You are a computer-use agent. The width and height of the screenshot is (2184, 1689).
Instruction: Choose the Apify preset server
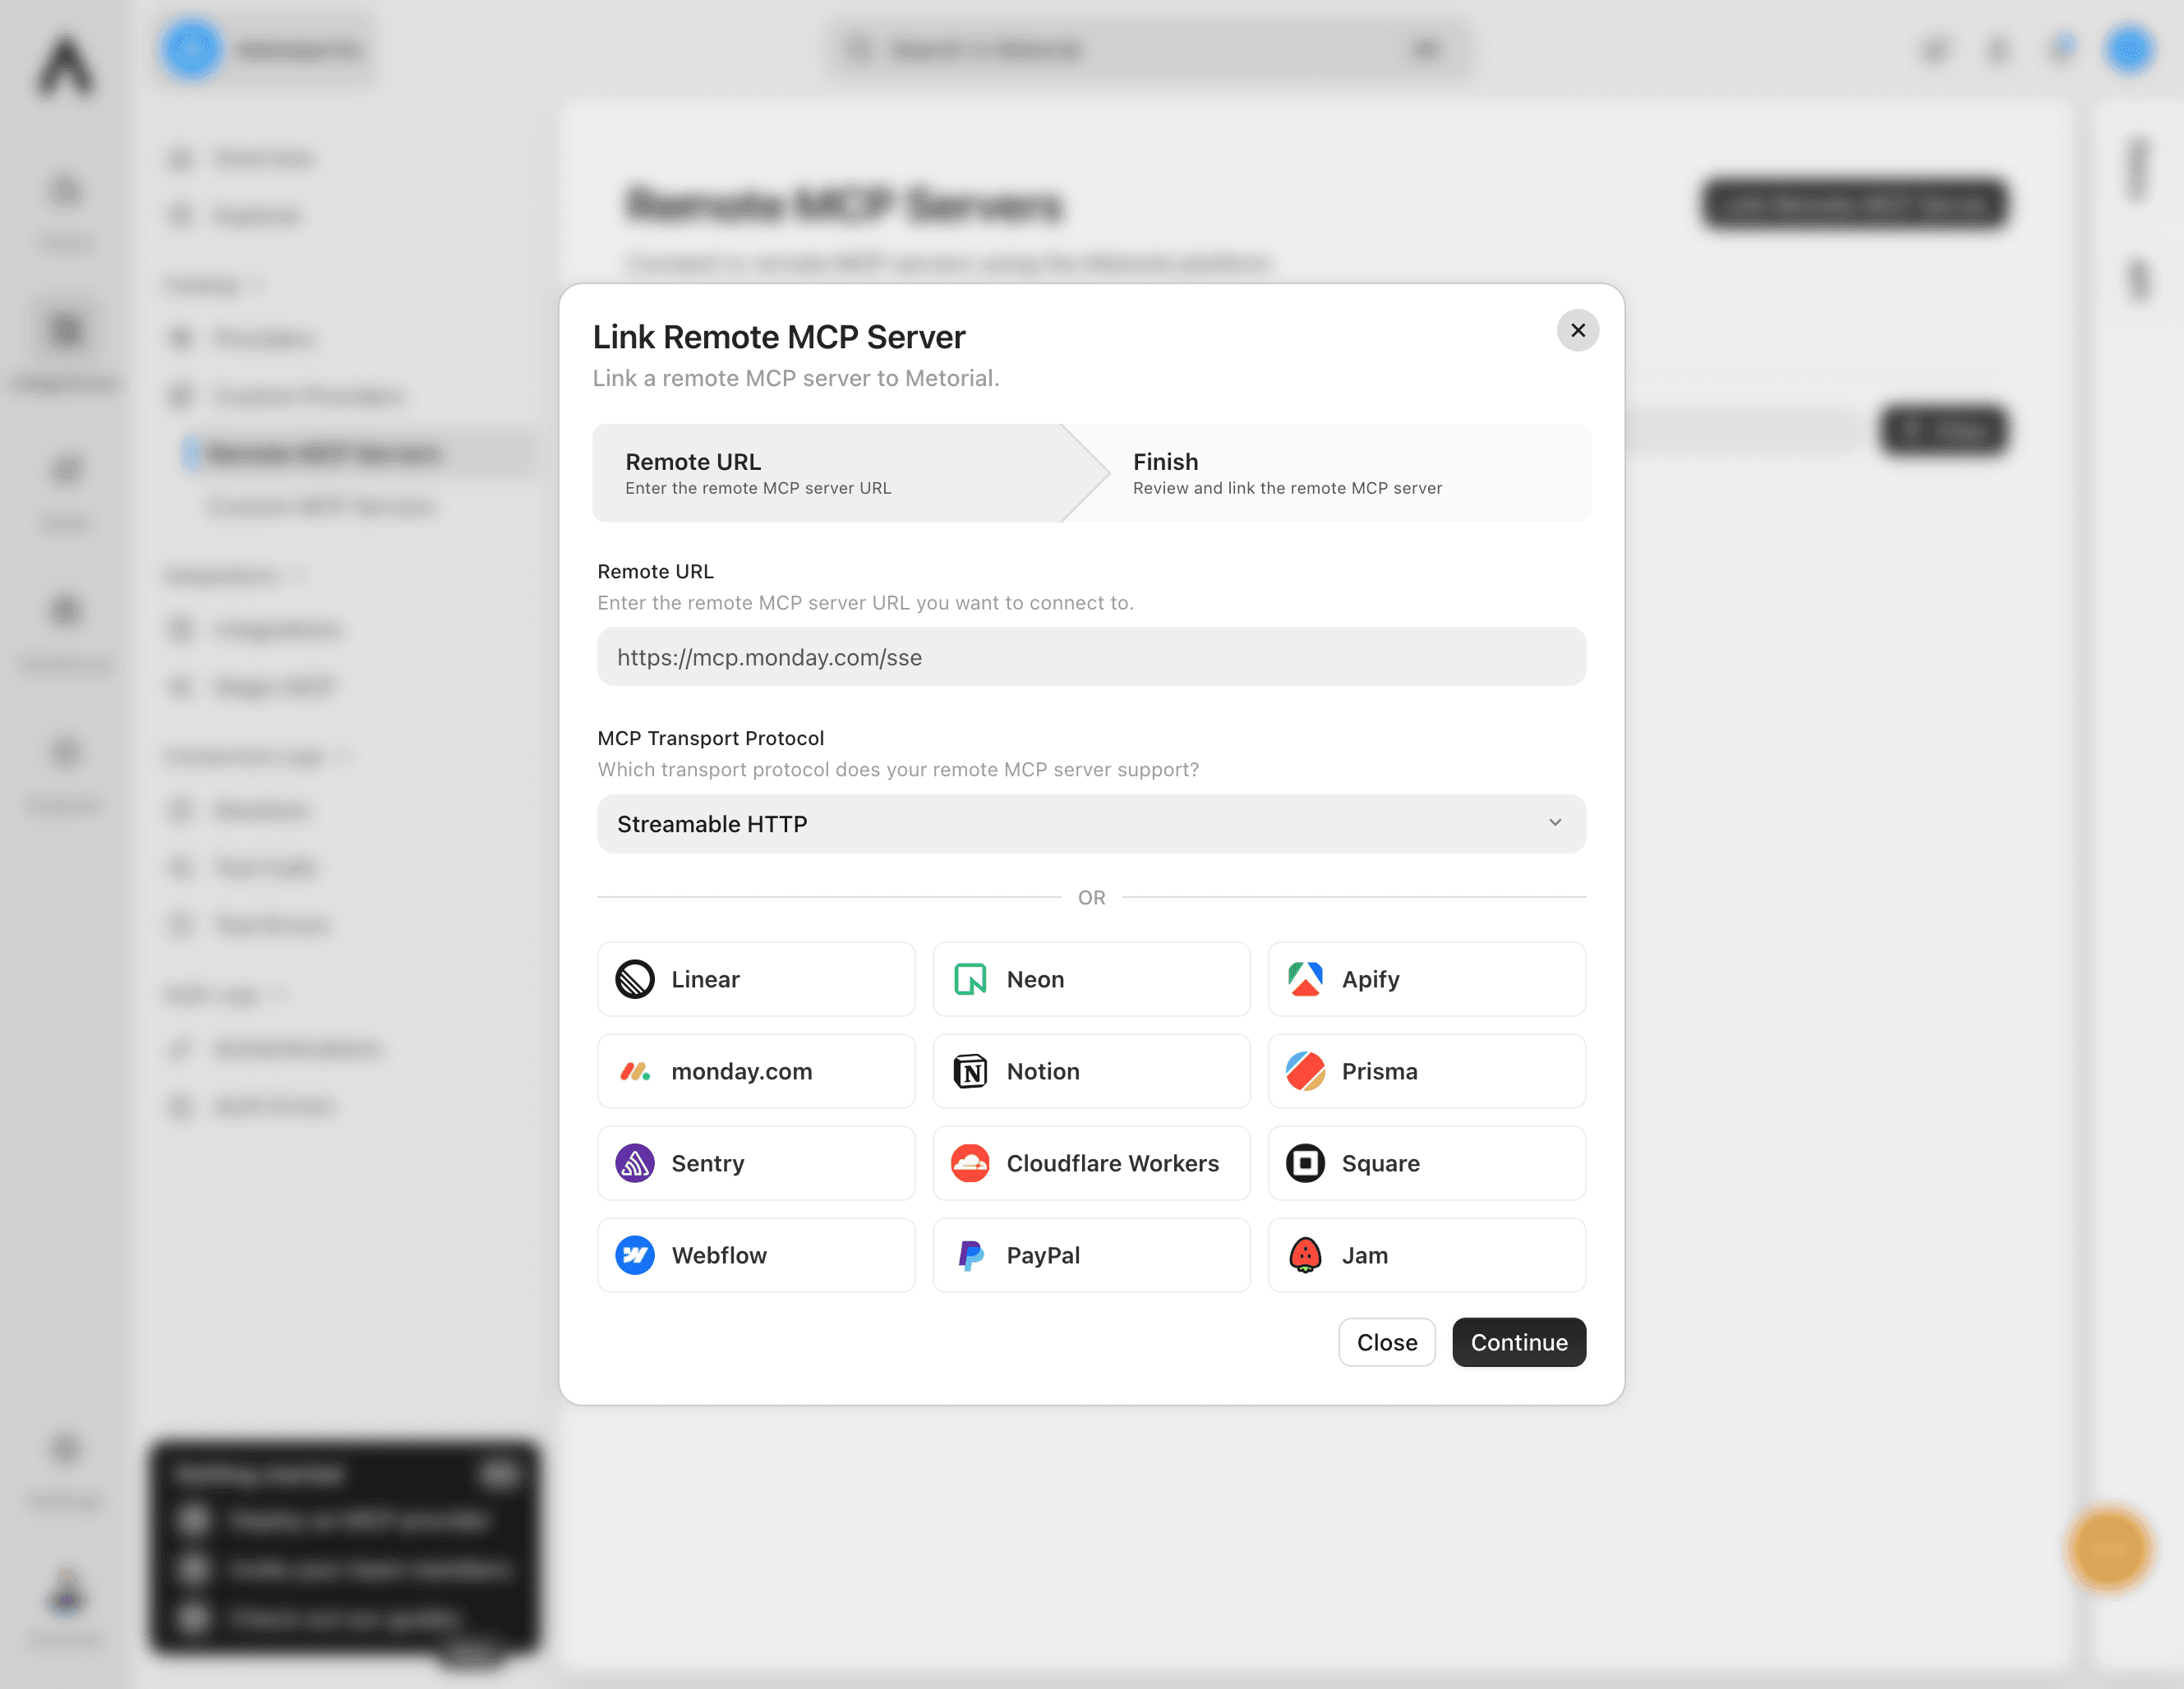1427,979
